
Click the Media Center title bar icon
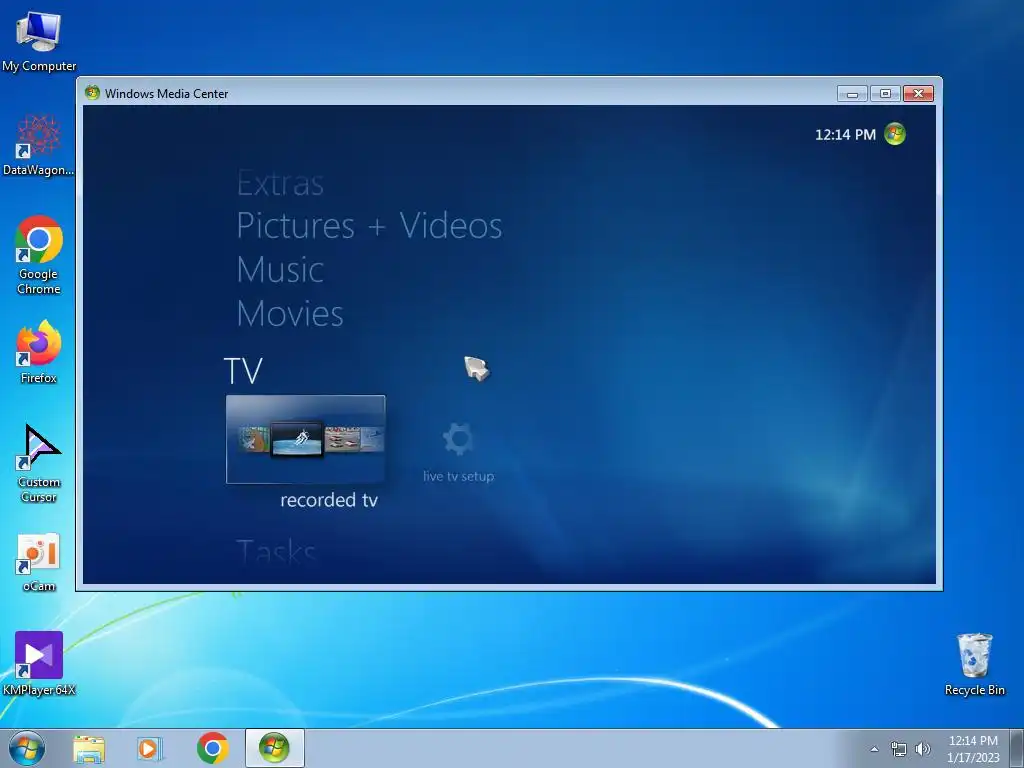coord(92,93)
